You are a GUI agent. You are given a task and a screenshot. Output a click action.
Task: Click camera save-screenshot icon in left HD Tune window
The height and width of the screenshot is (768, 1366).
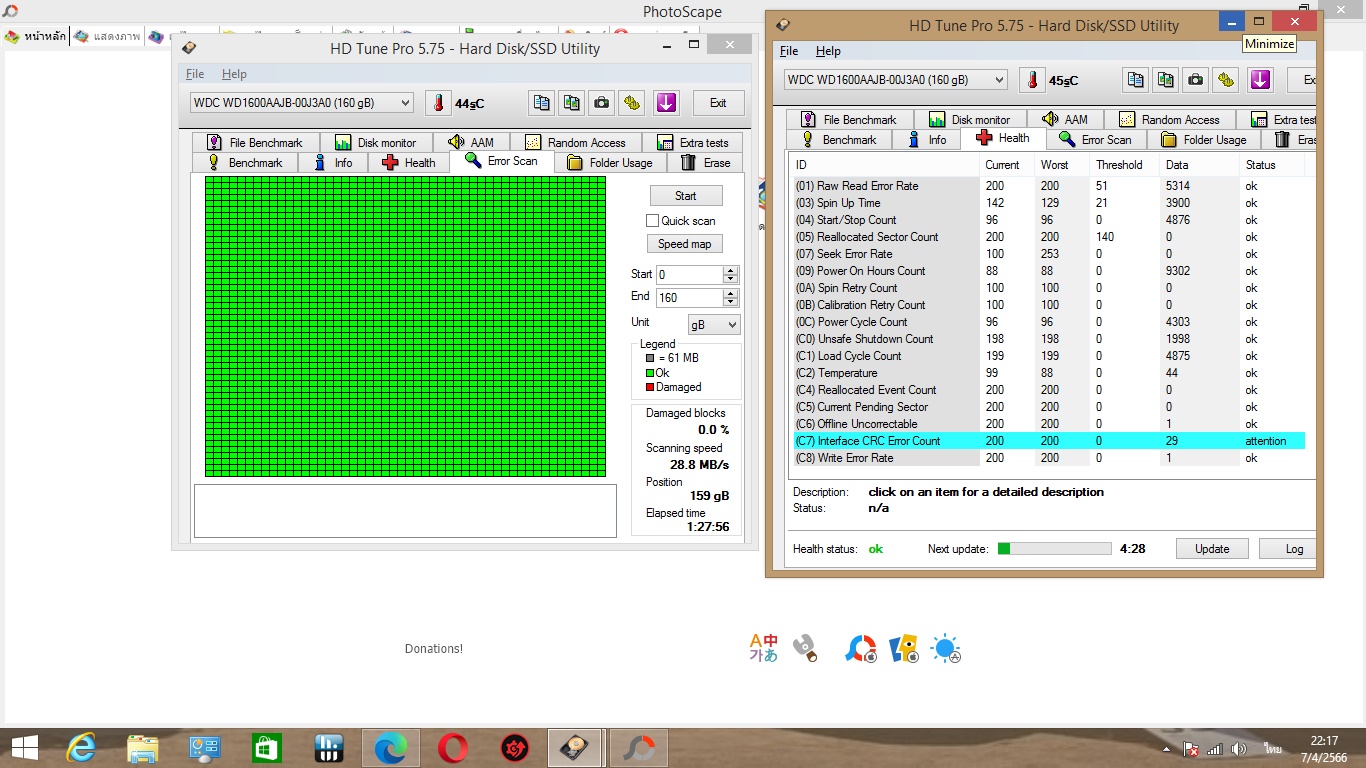click(601, 103)
